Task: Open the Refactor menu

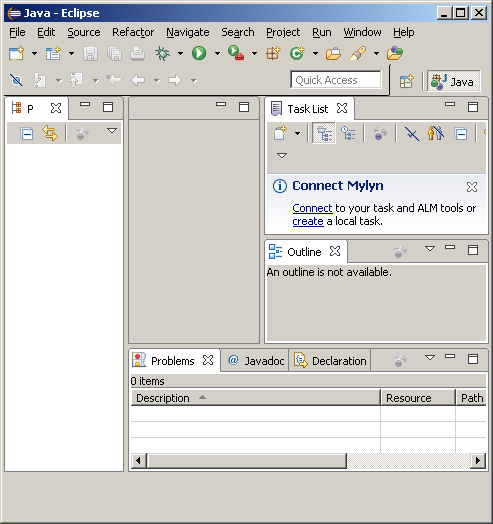Action: 133,32
